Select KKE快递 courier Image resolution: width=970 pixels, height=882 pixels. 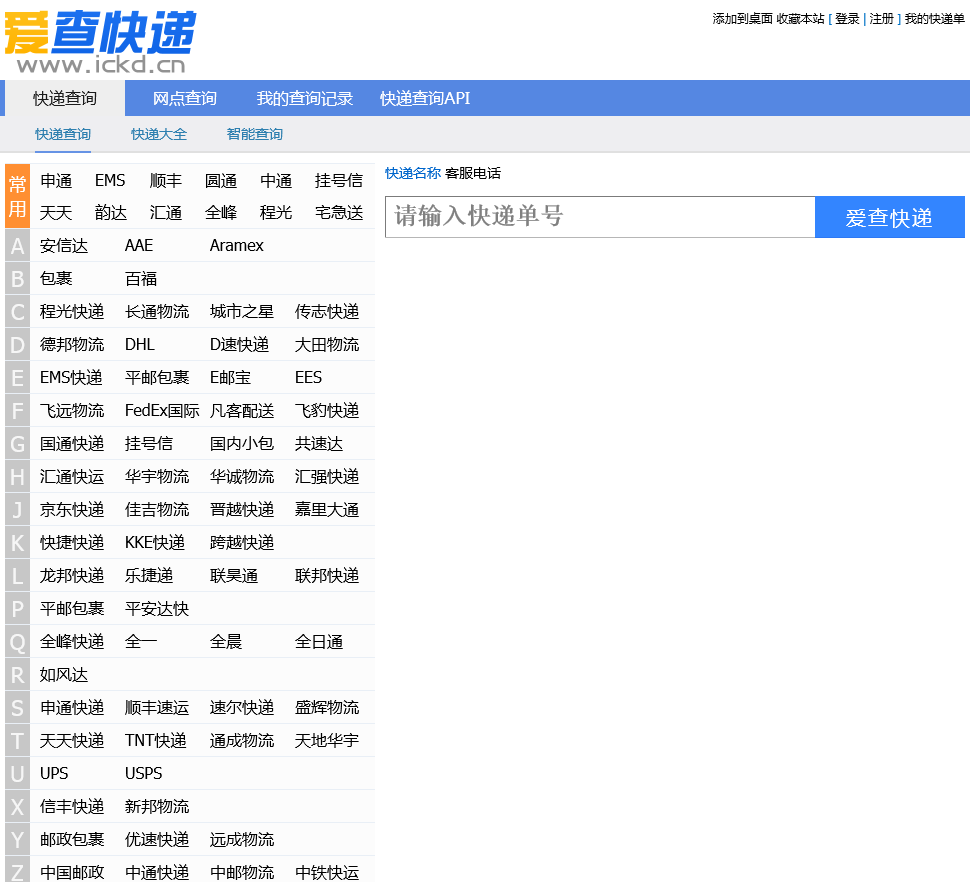(x=155, y=542)
